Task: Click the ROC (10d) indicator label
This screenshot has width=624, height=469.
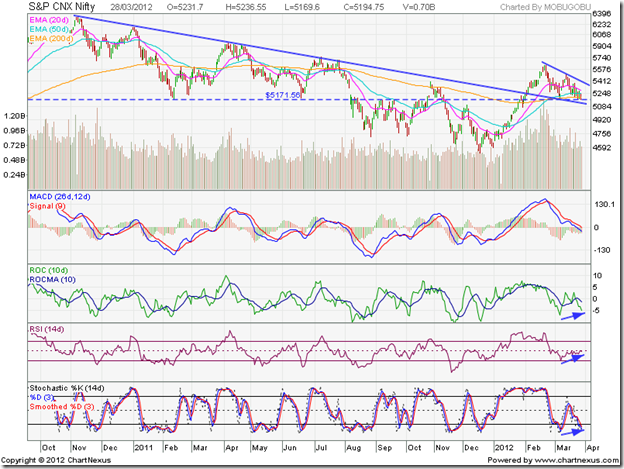Action: tap(49, 270)
